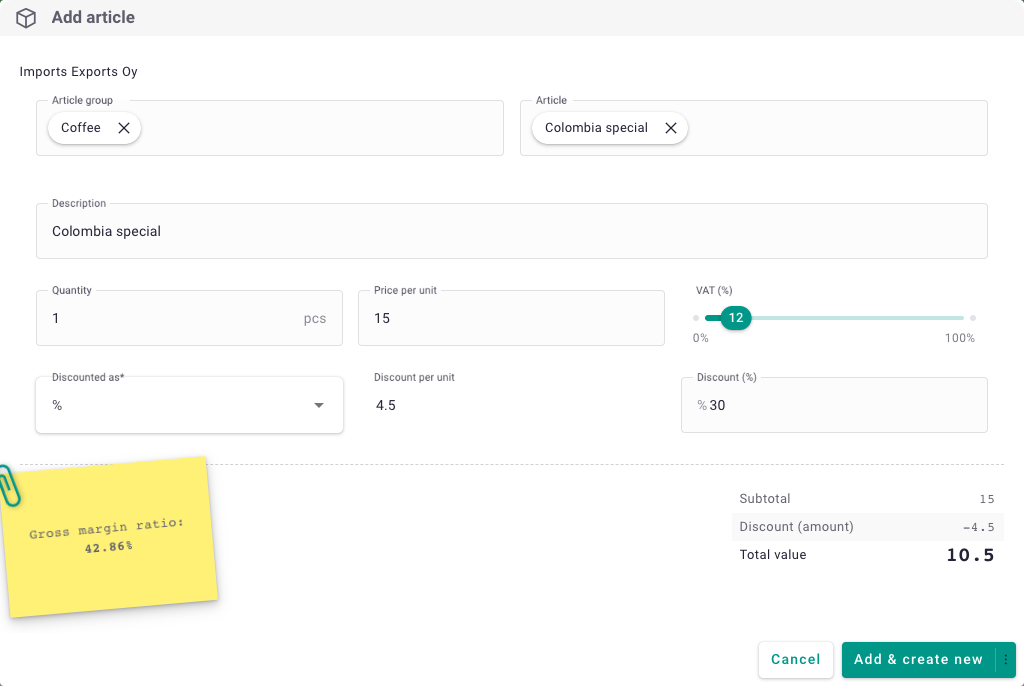The height and width of the screenshot is (686, 1024).
Task: Click the Cancel button
Action: 796,660
